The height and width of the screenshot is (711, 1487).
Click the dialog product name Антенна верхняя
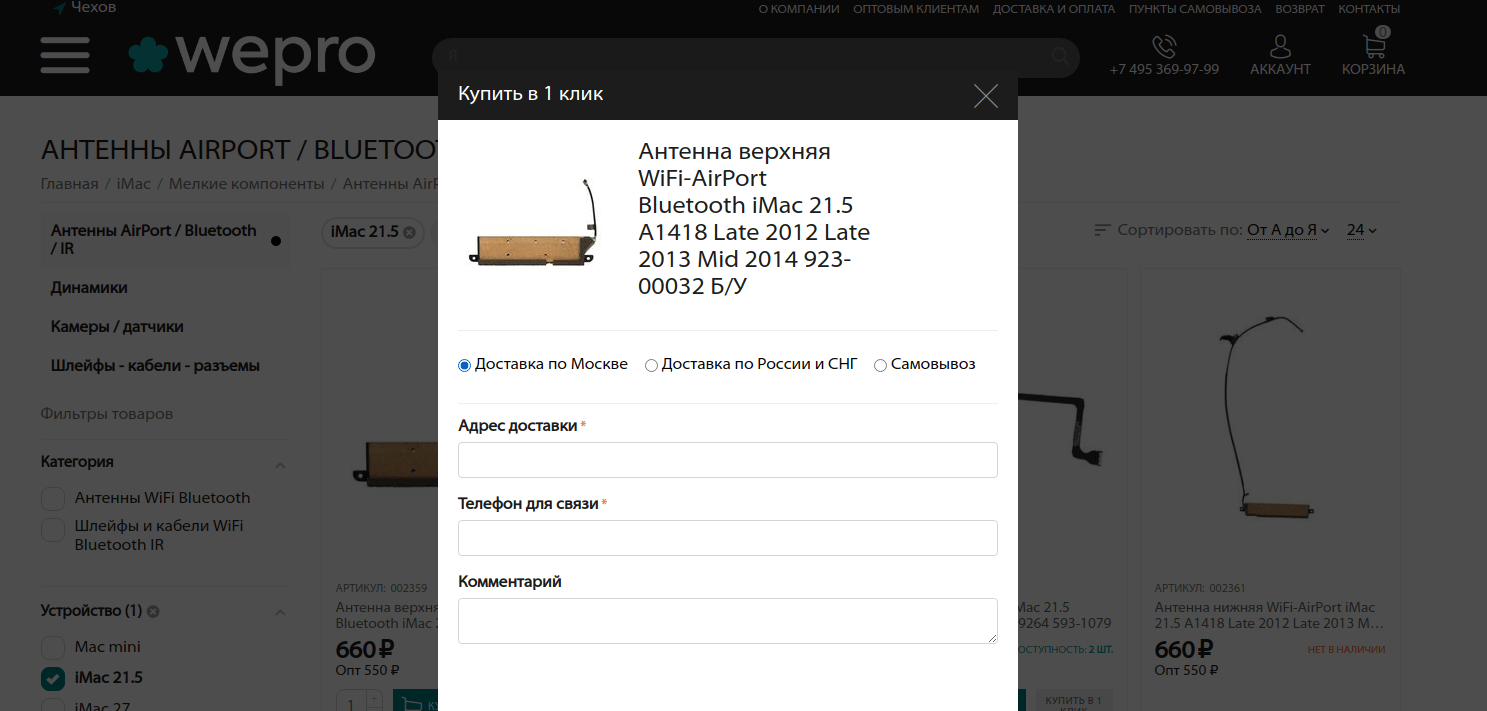click(754, 219)
